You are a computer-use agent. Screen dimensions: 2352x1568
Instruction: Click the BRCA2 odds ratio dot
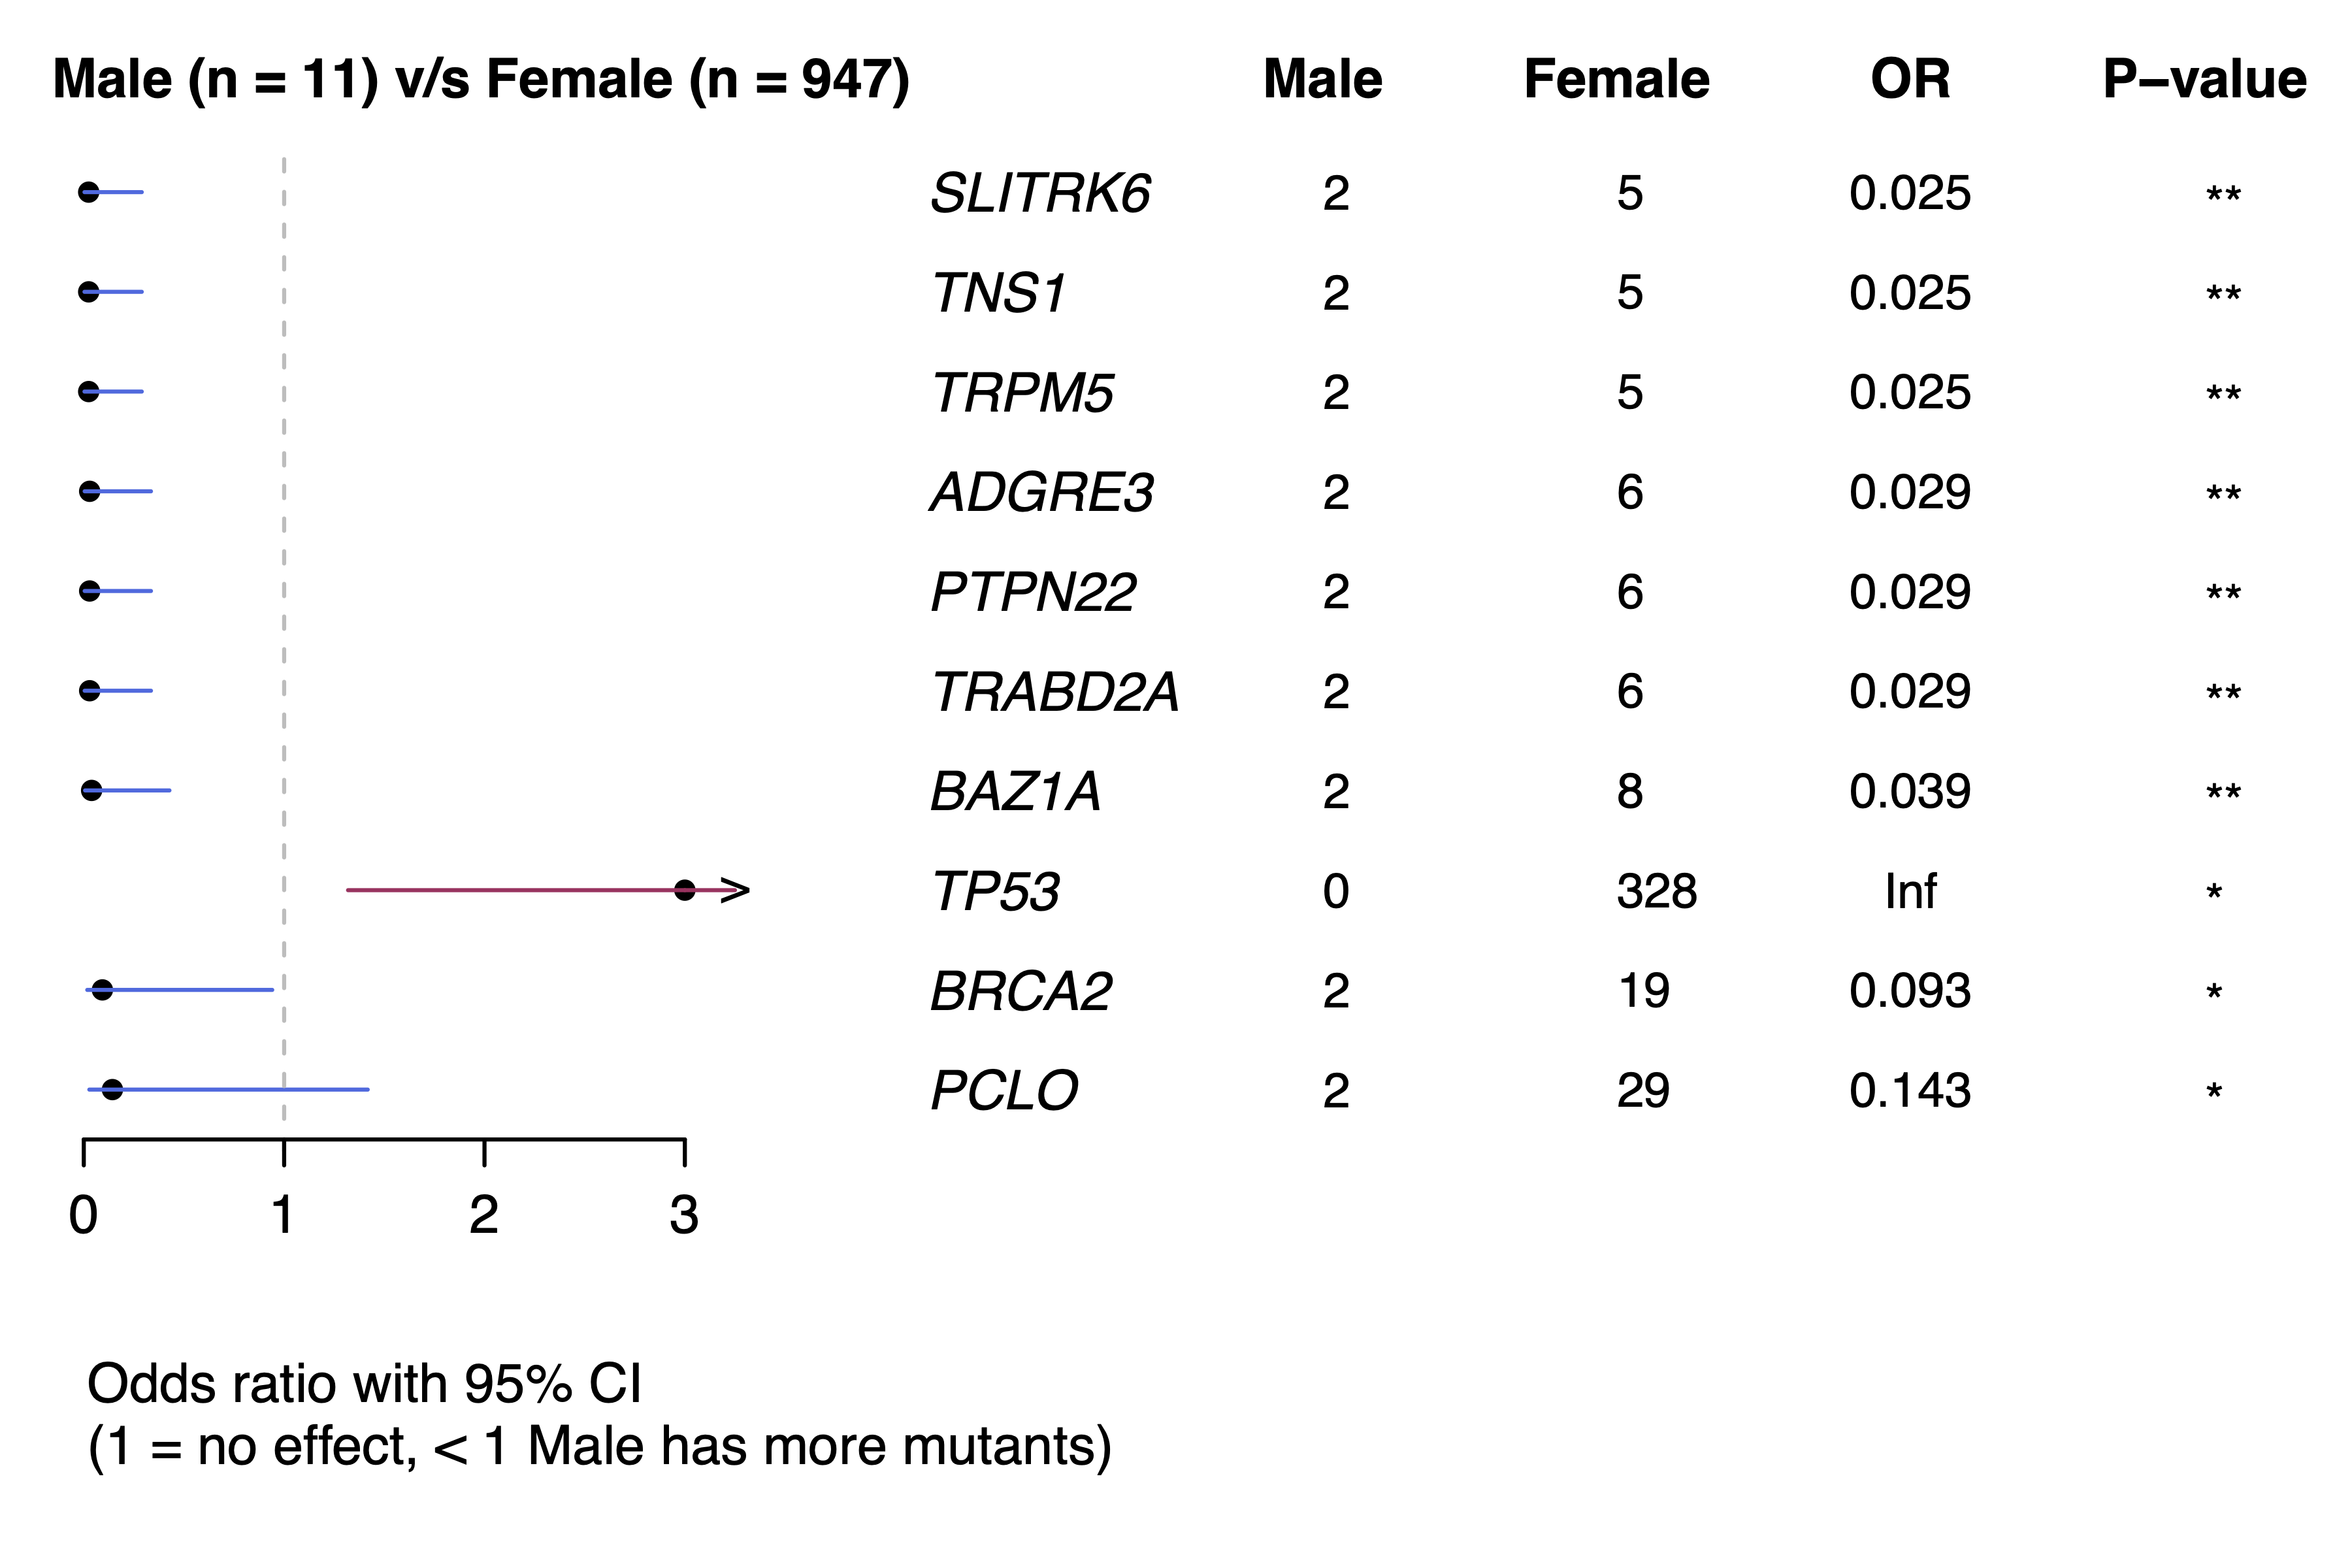(x=102, y=990)
